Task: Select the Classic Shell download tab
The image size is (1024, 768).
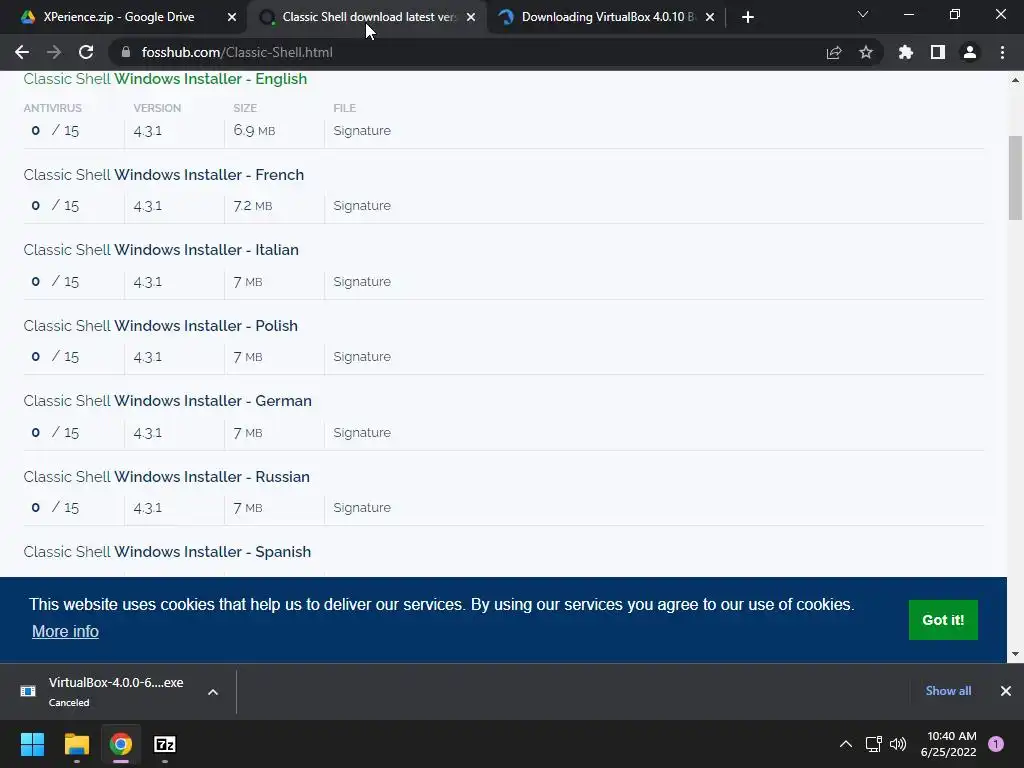Action: 369,17
